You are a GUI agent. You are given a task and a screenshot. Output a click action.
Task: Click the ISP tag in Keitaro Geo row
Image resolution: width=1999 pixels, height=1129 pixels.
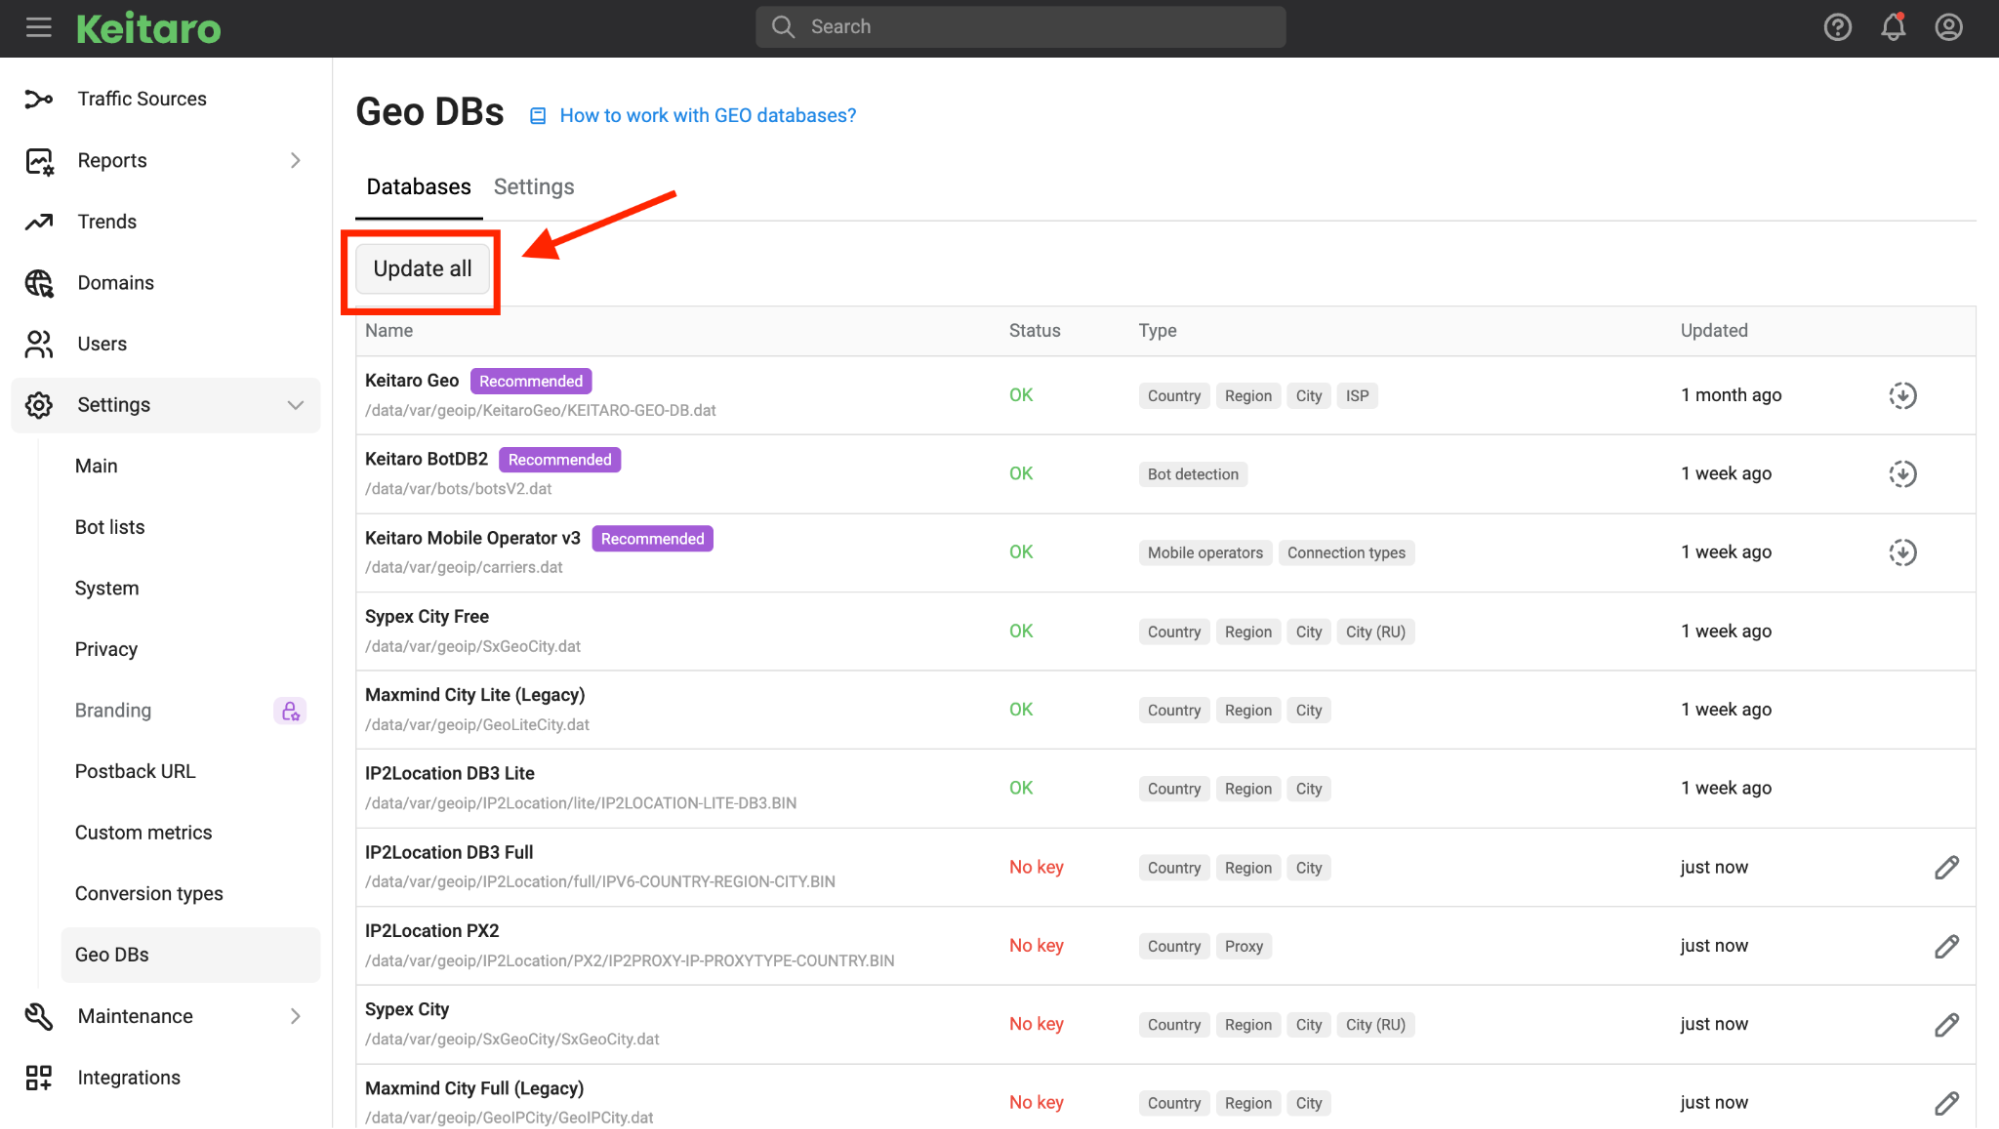pos(1357,396)
